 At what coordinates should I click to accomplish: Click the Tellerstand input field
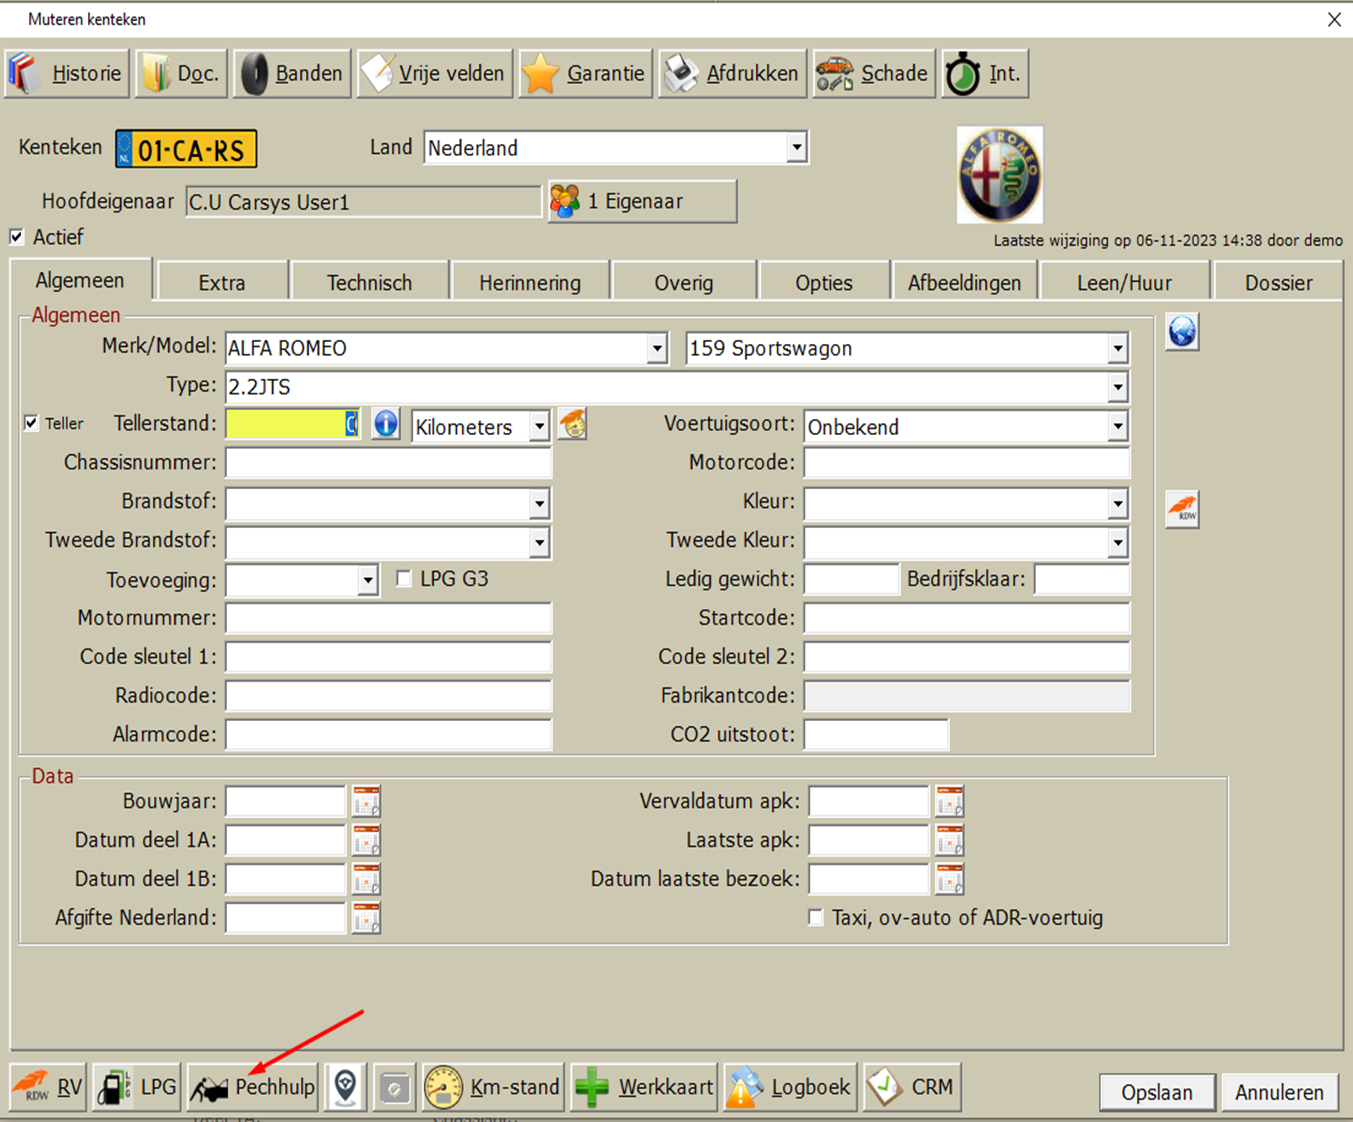click(x=292, y=424)
